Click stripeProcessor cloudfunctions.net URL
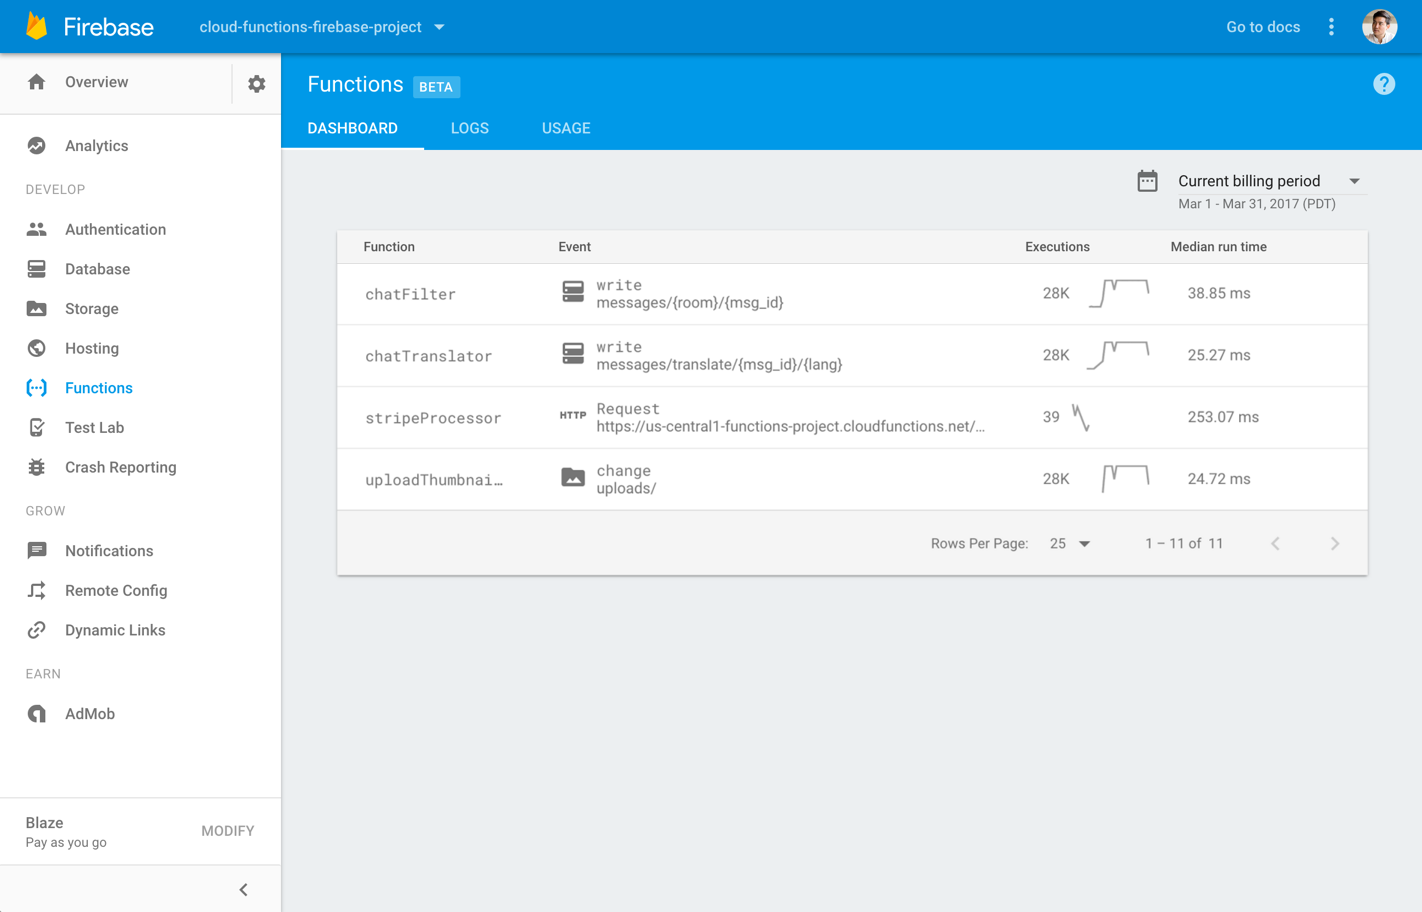Viewport: 1422px width, 912px height. pyautogui.click(x=790, y=427)
